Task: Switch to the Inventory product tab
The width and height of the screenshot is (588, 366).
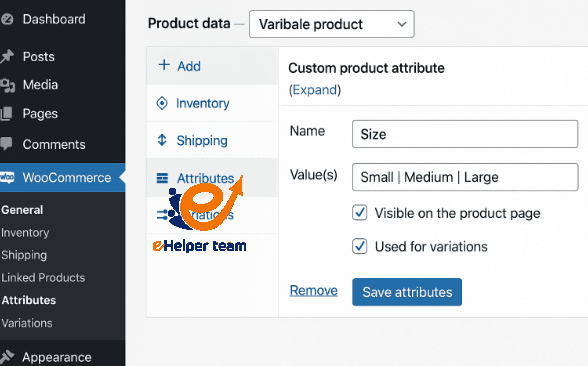Action: [212, 103]
